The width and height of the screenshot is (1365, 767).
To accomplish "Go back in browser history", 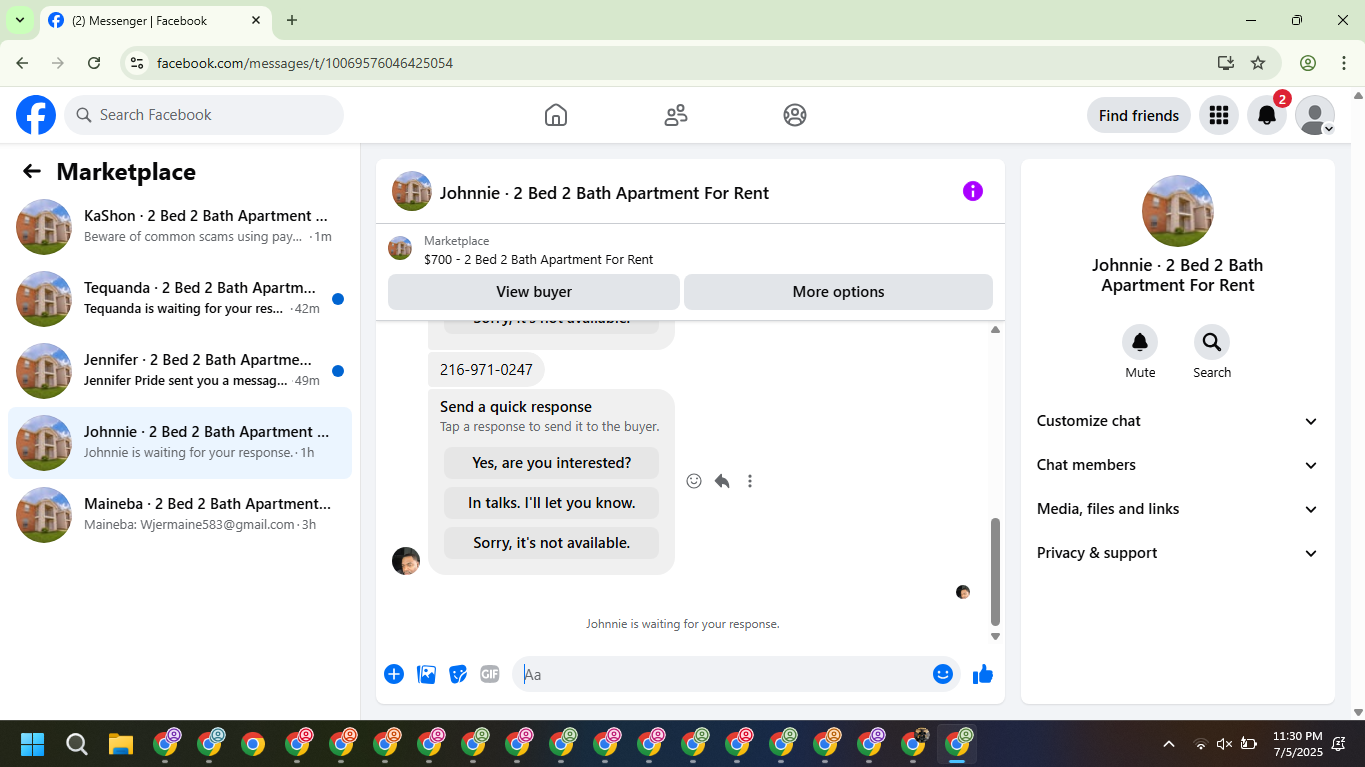I will pos(22,63).
